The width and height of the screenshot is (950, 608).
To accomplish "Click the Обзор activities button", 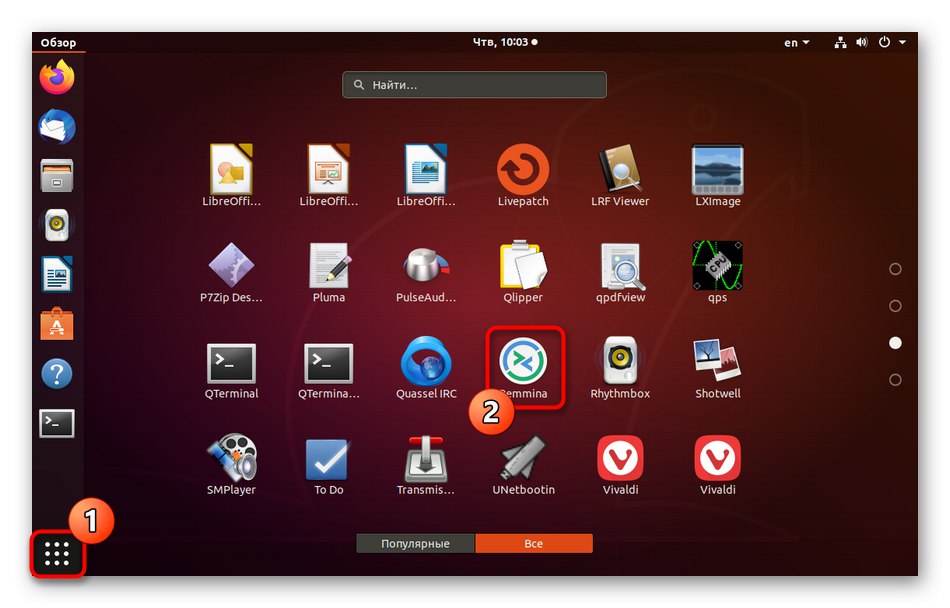I will tap(58, 42).
